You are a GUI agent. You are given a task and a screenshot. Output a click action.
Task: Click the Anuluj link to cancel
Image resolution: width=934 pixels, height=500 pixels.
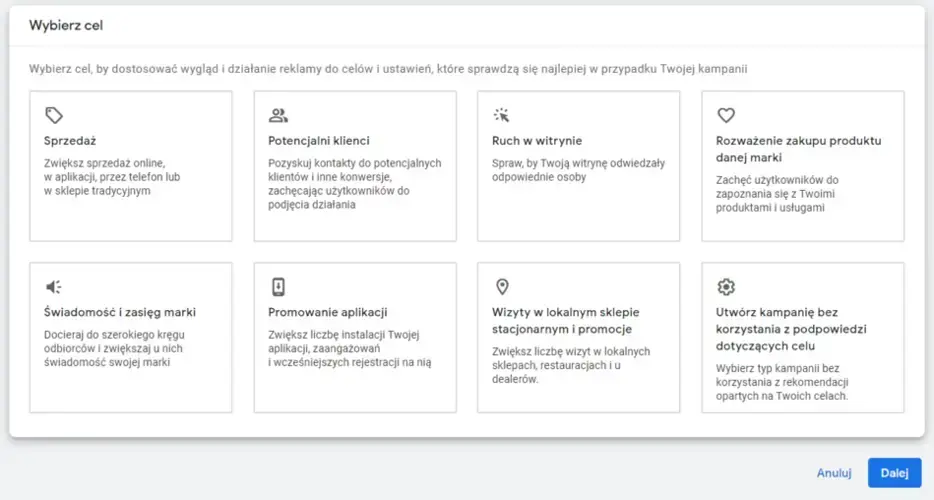pyautogui.click(x=833, y=473)
